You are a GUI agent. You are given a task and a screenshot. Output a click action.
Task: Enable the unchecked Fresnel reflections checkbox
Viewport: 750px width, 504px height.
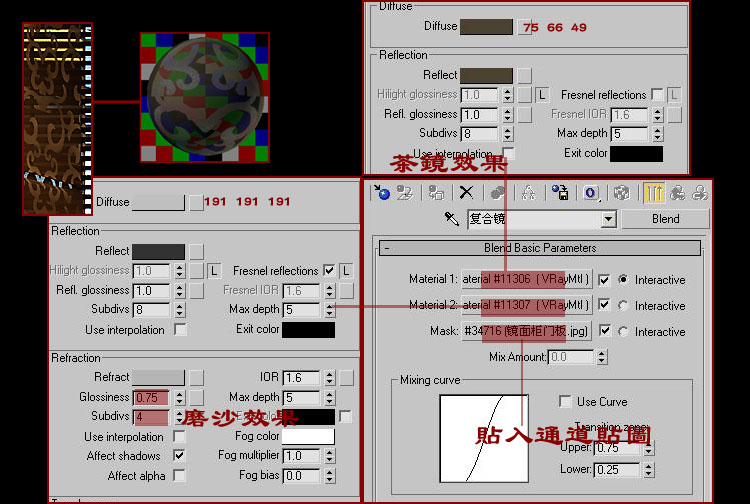tap(657, 95)
